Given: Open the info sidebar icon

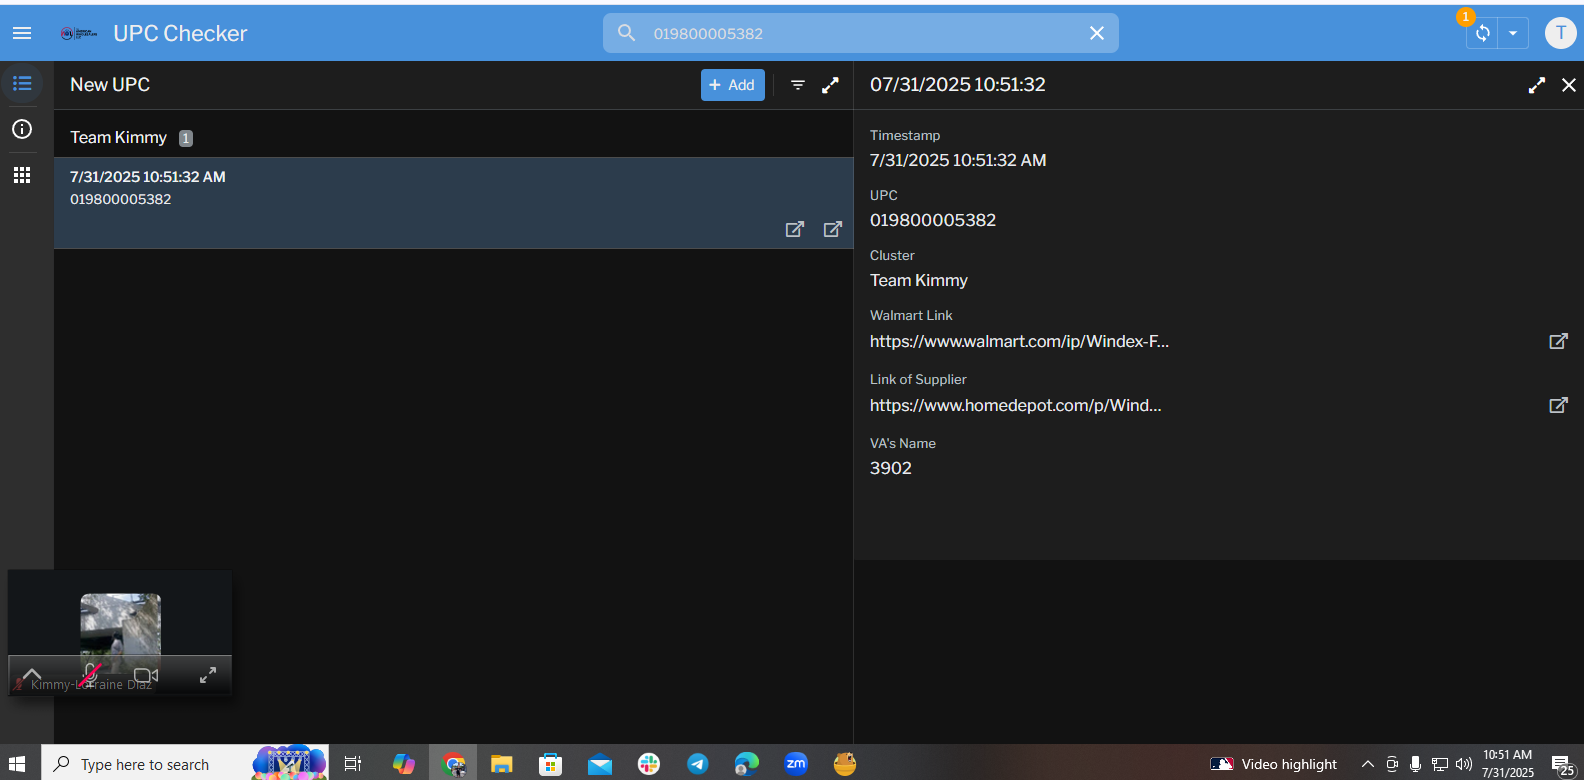Looking at the screenshot, I should (22, 129).
